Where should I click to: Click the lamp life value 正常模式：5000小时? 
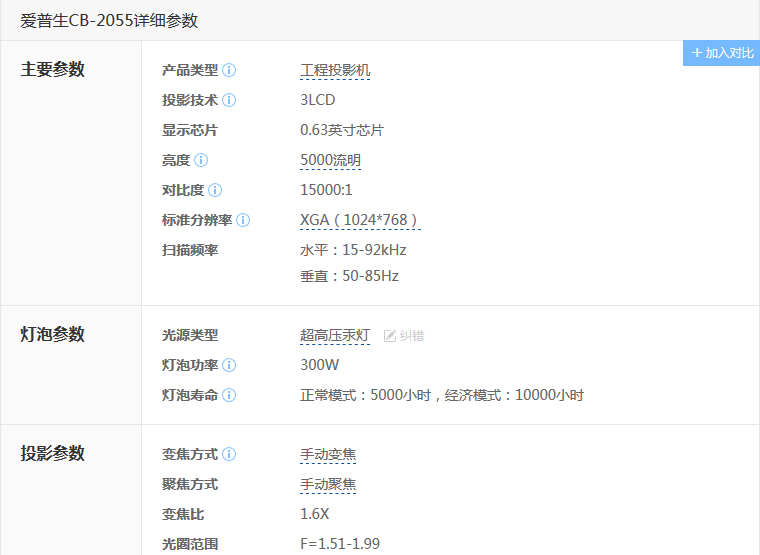click(x=365, y=396)
